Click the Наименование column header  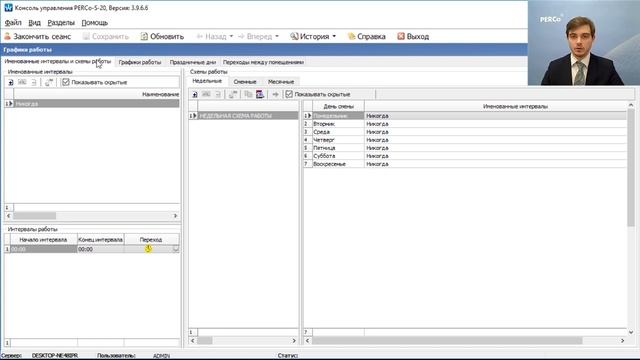click(x=96, y=94)
